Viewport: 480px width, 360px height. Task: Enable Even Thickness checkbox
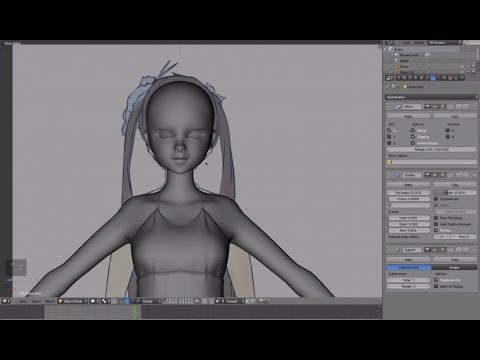pos(436,218)
